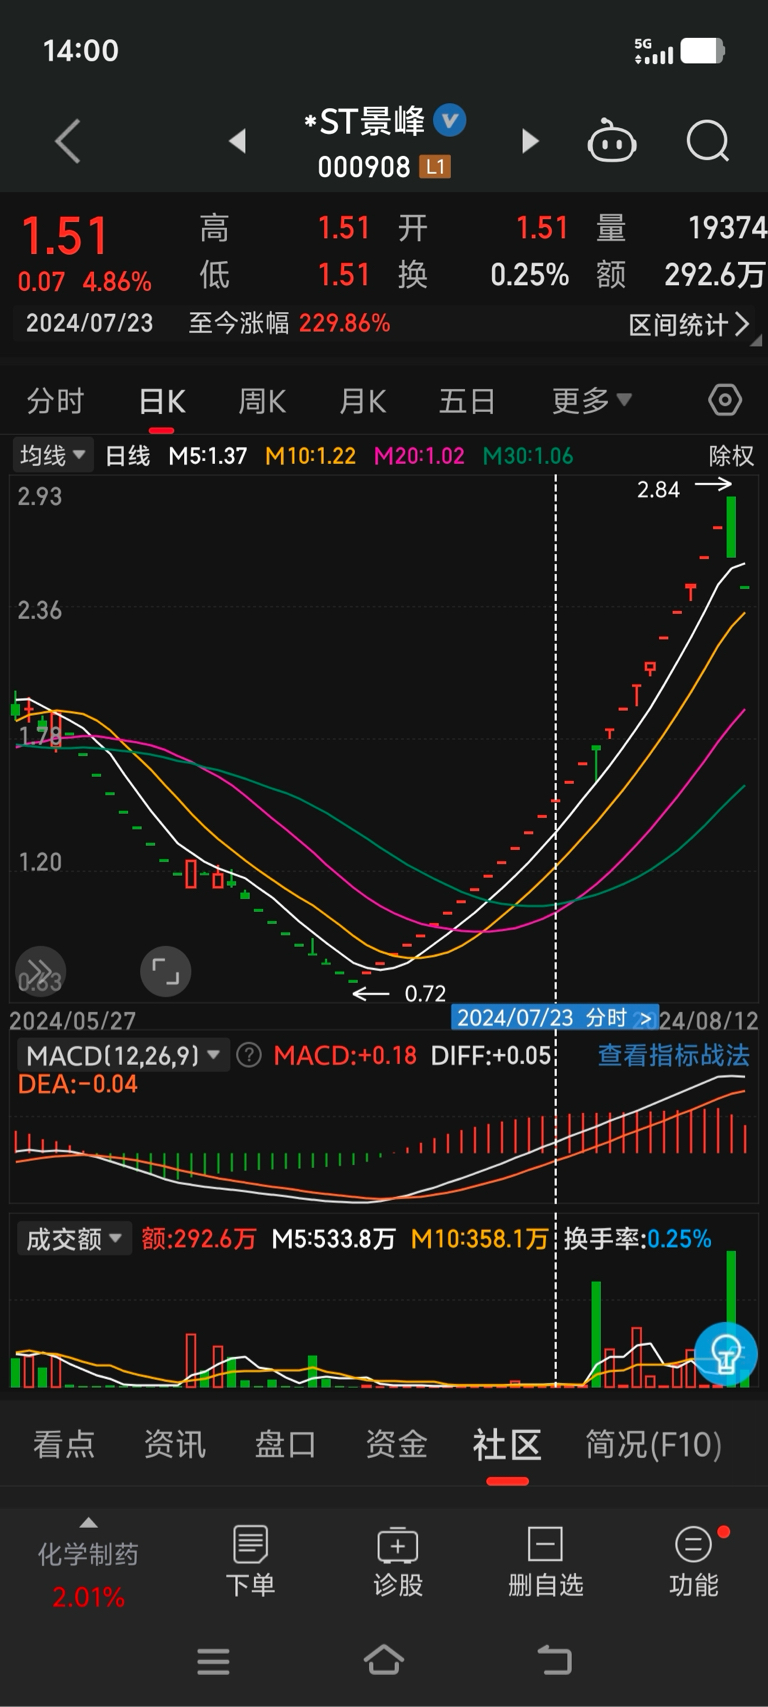Open the search magnifier icon
This screenshot has width=768, height=1707.
[x=708, y=141]
